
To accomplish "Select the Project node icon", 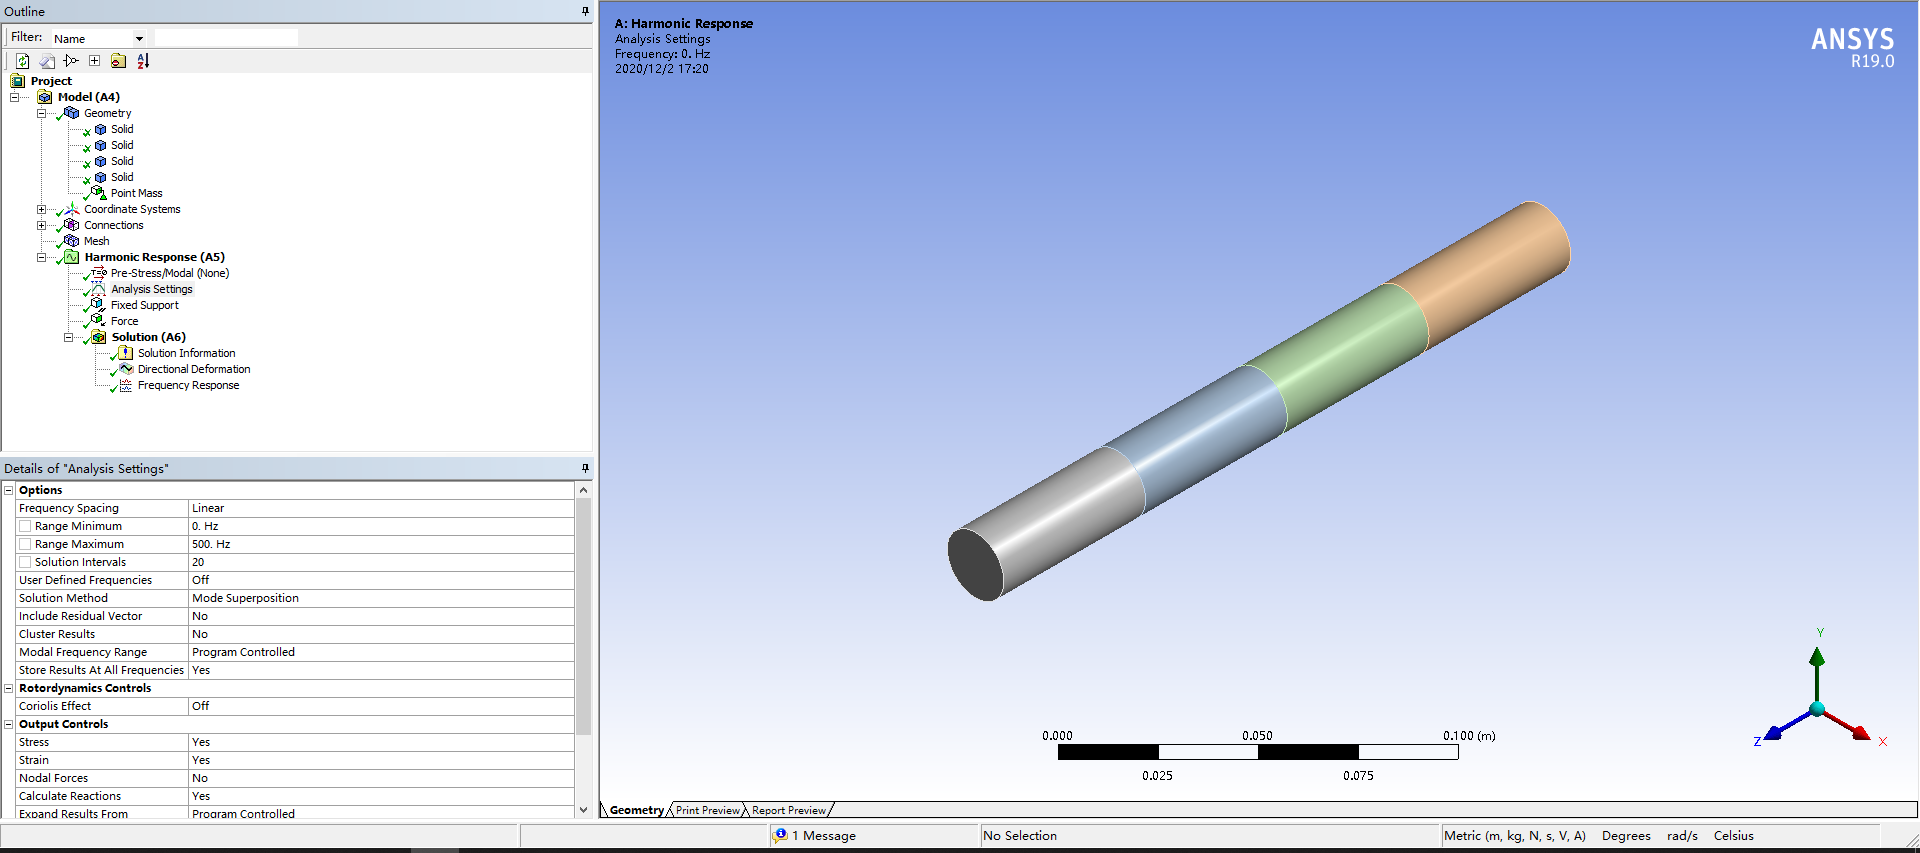I will (x=18, y=81).
